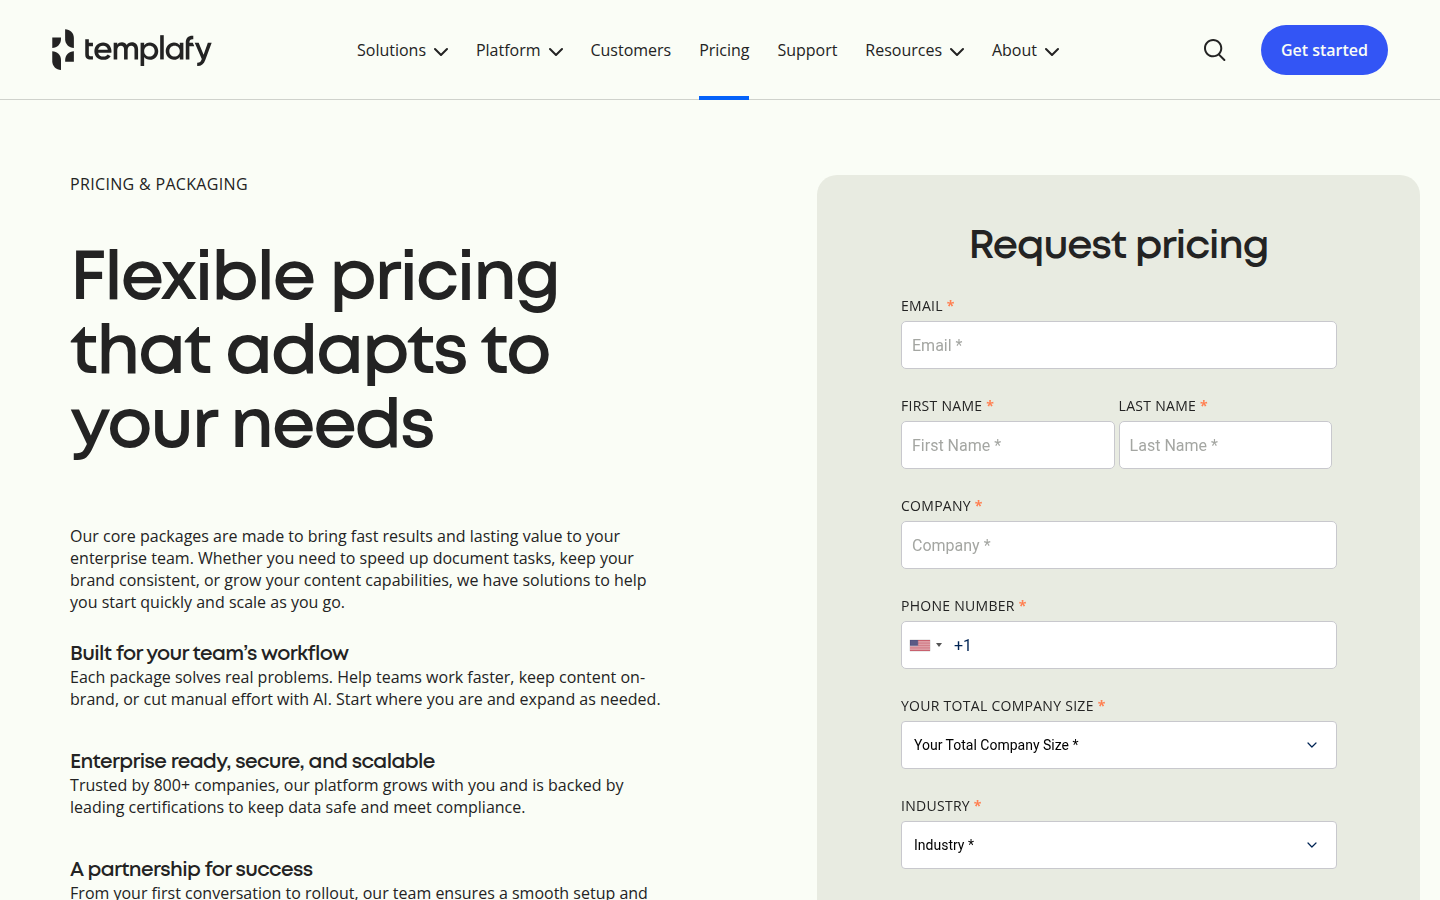Click the Get started button
Viewport: 1440px width, 900px height.
[1324, 50]
